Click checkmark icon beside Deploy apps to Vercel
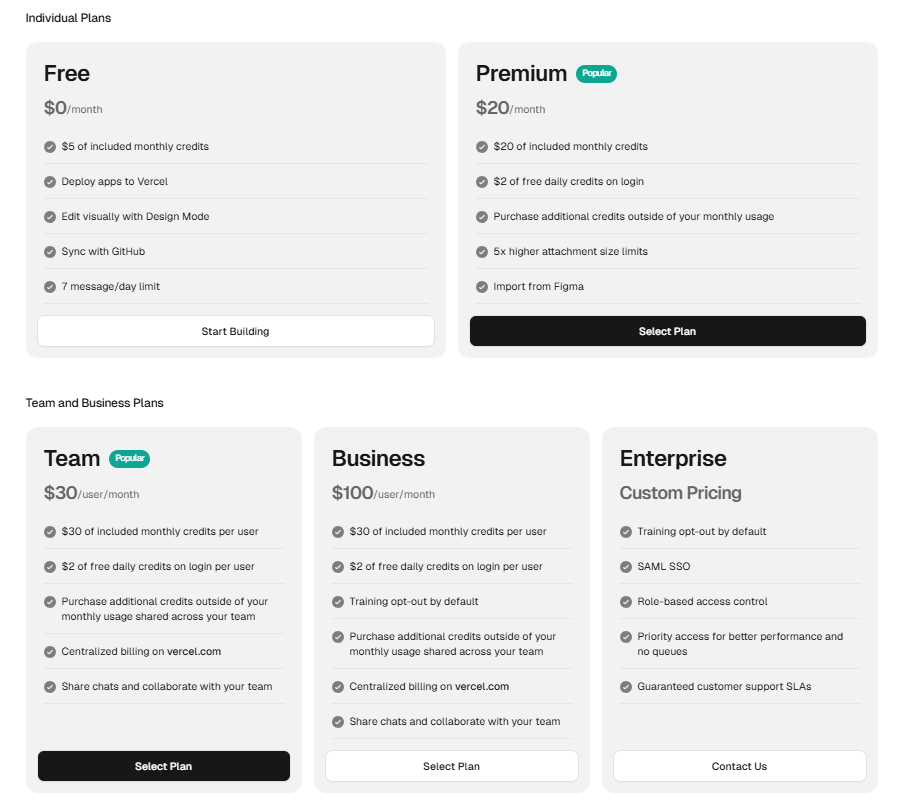Image resolution: width=904 pixels, height=812 pixels. [50, 181]
